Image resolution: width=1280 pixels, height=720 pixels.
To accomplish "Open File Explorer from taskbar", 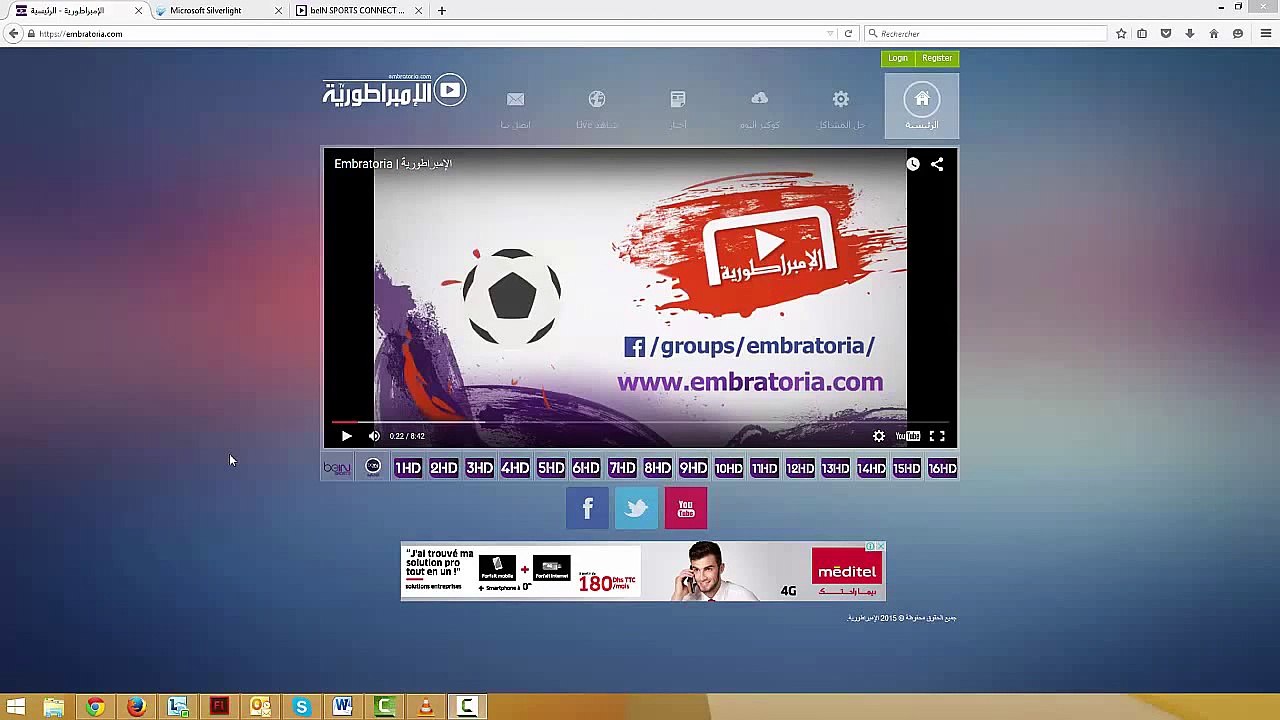I will pyautogui.click(x=54, y=707).
